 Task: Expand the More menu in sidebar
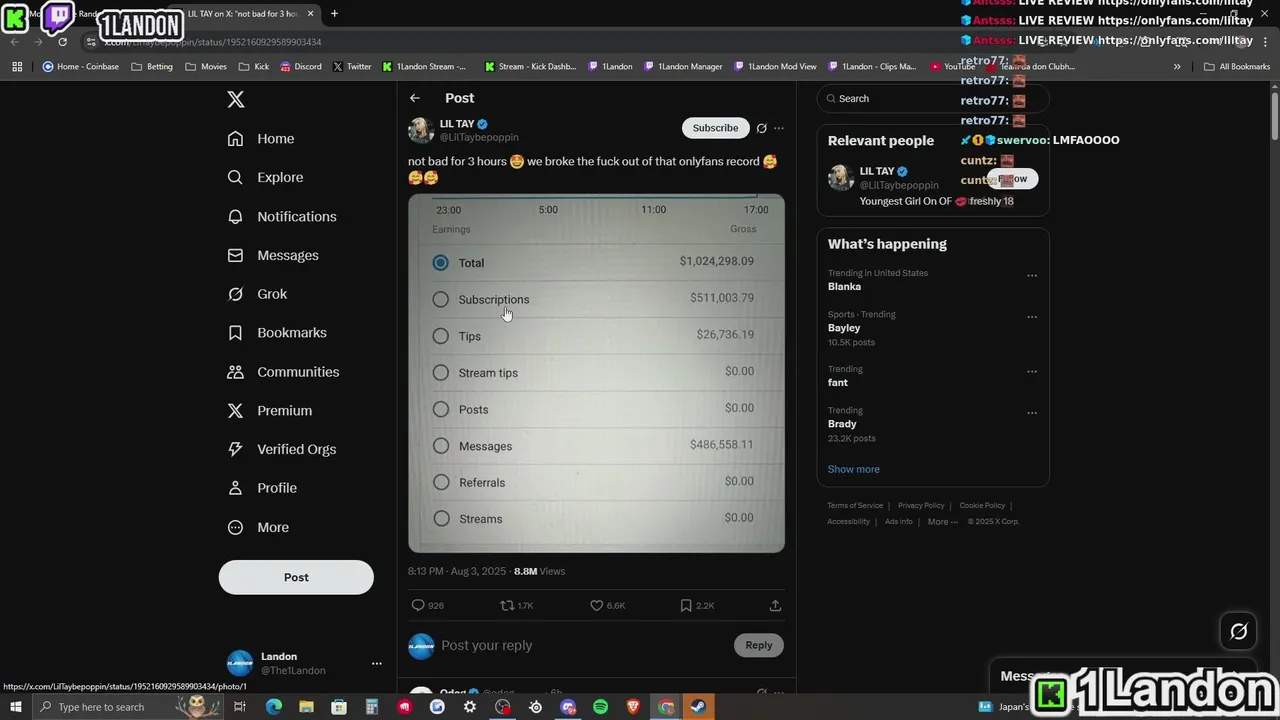pos(258,527)
